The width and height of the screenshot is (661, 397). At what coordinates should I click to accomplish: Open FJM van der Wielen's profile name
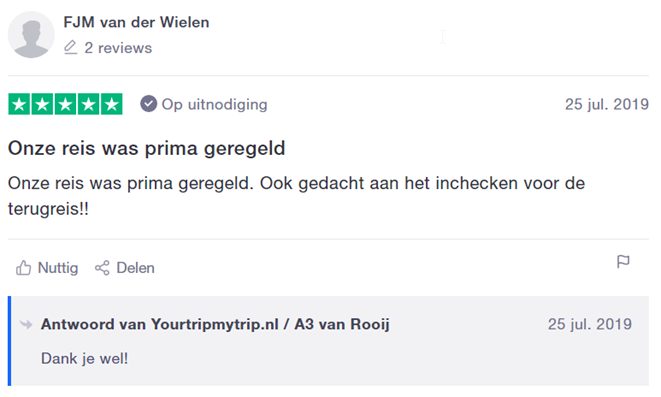[x=136, y=22]
